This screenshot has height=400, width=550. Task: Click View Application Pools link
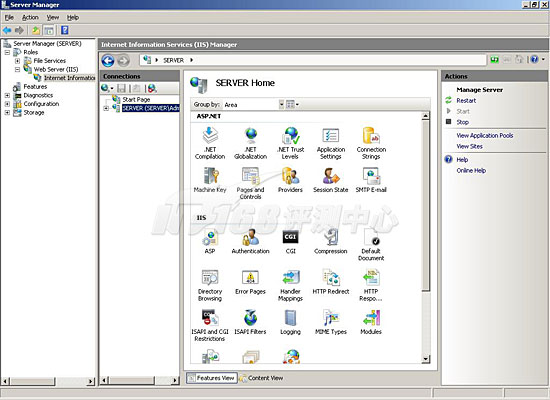tap(485, 135)
